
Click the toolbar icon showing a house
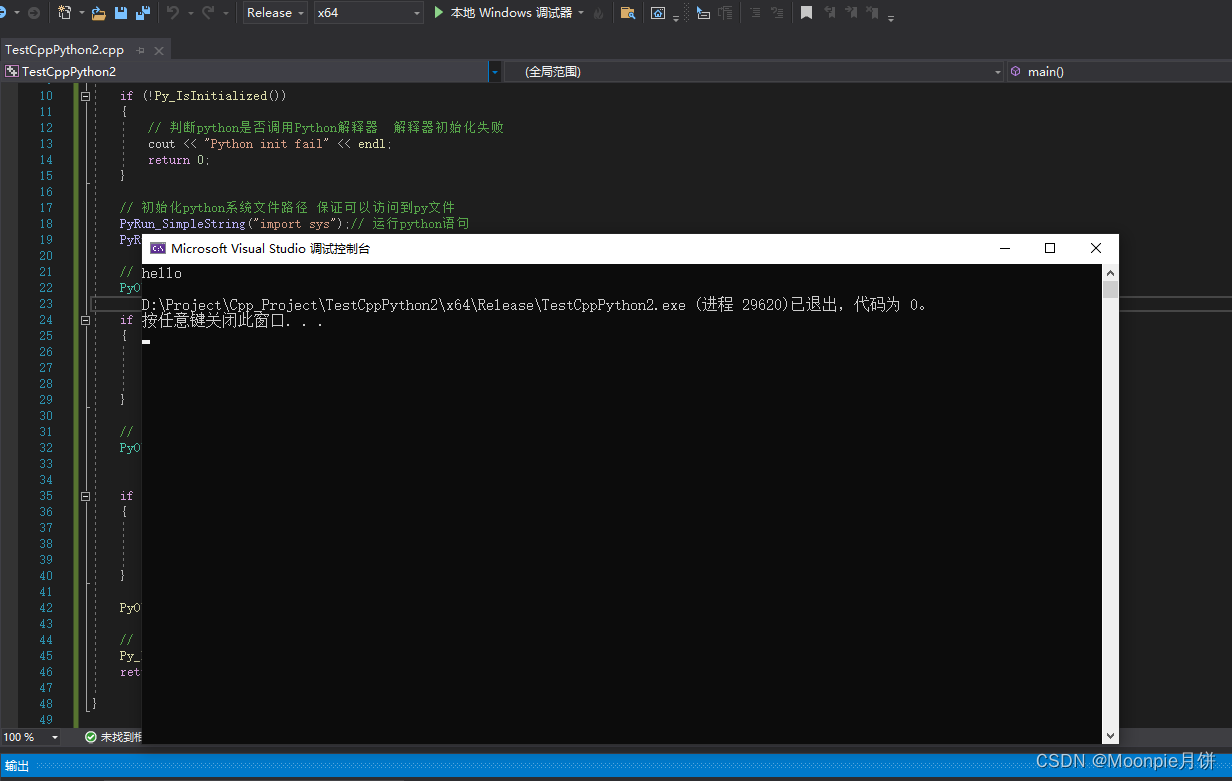pos(658,13)
